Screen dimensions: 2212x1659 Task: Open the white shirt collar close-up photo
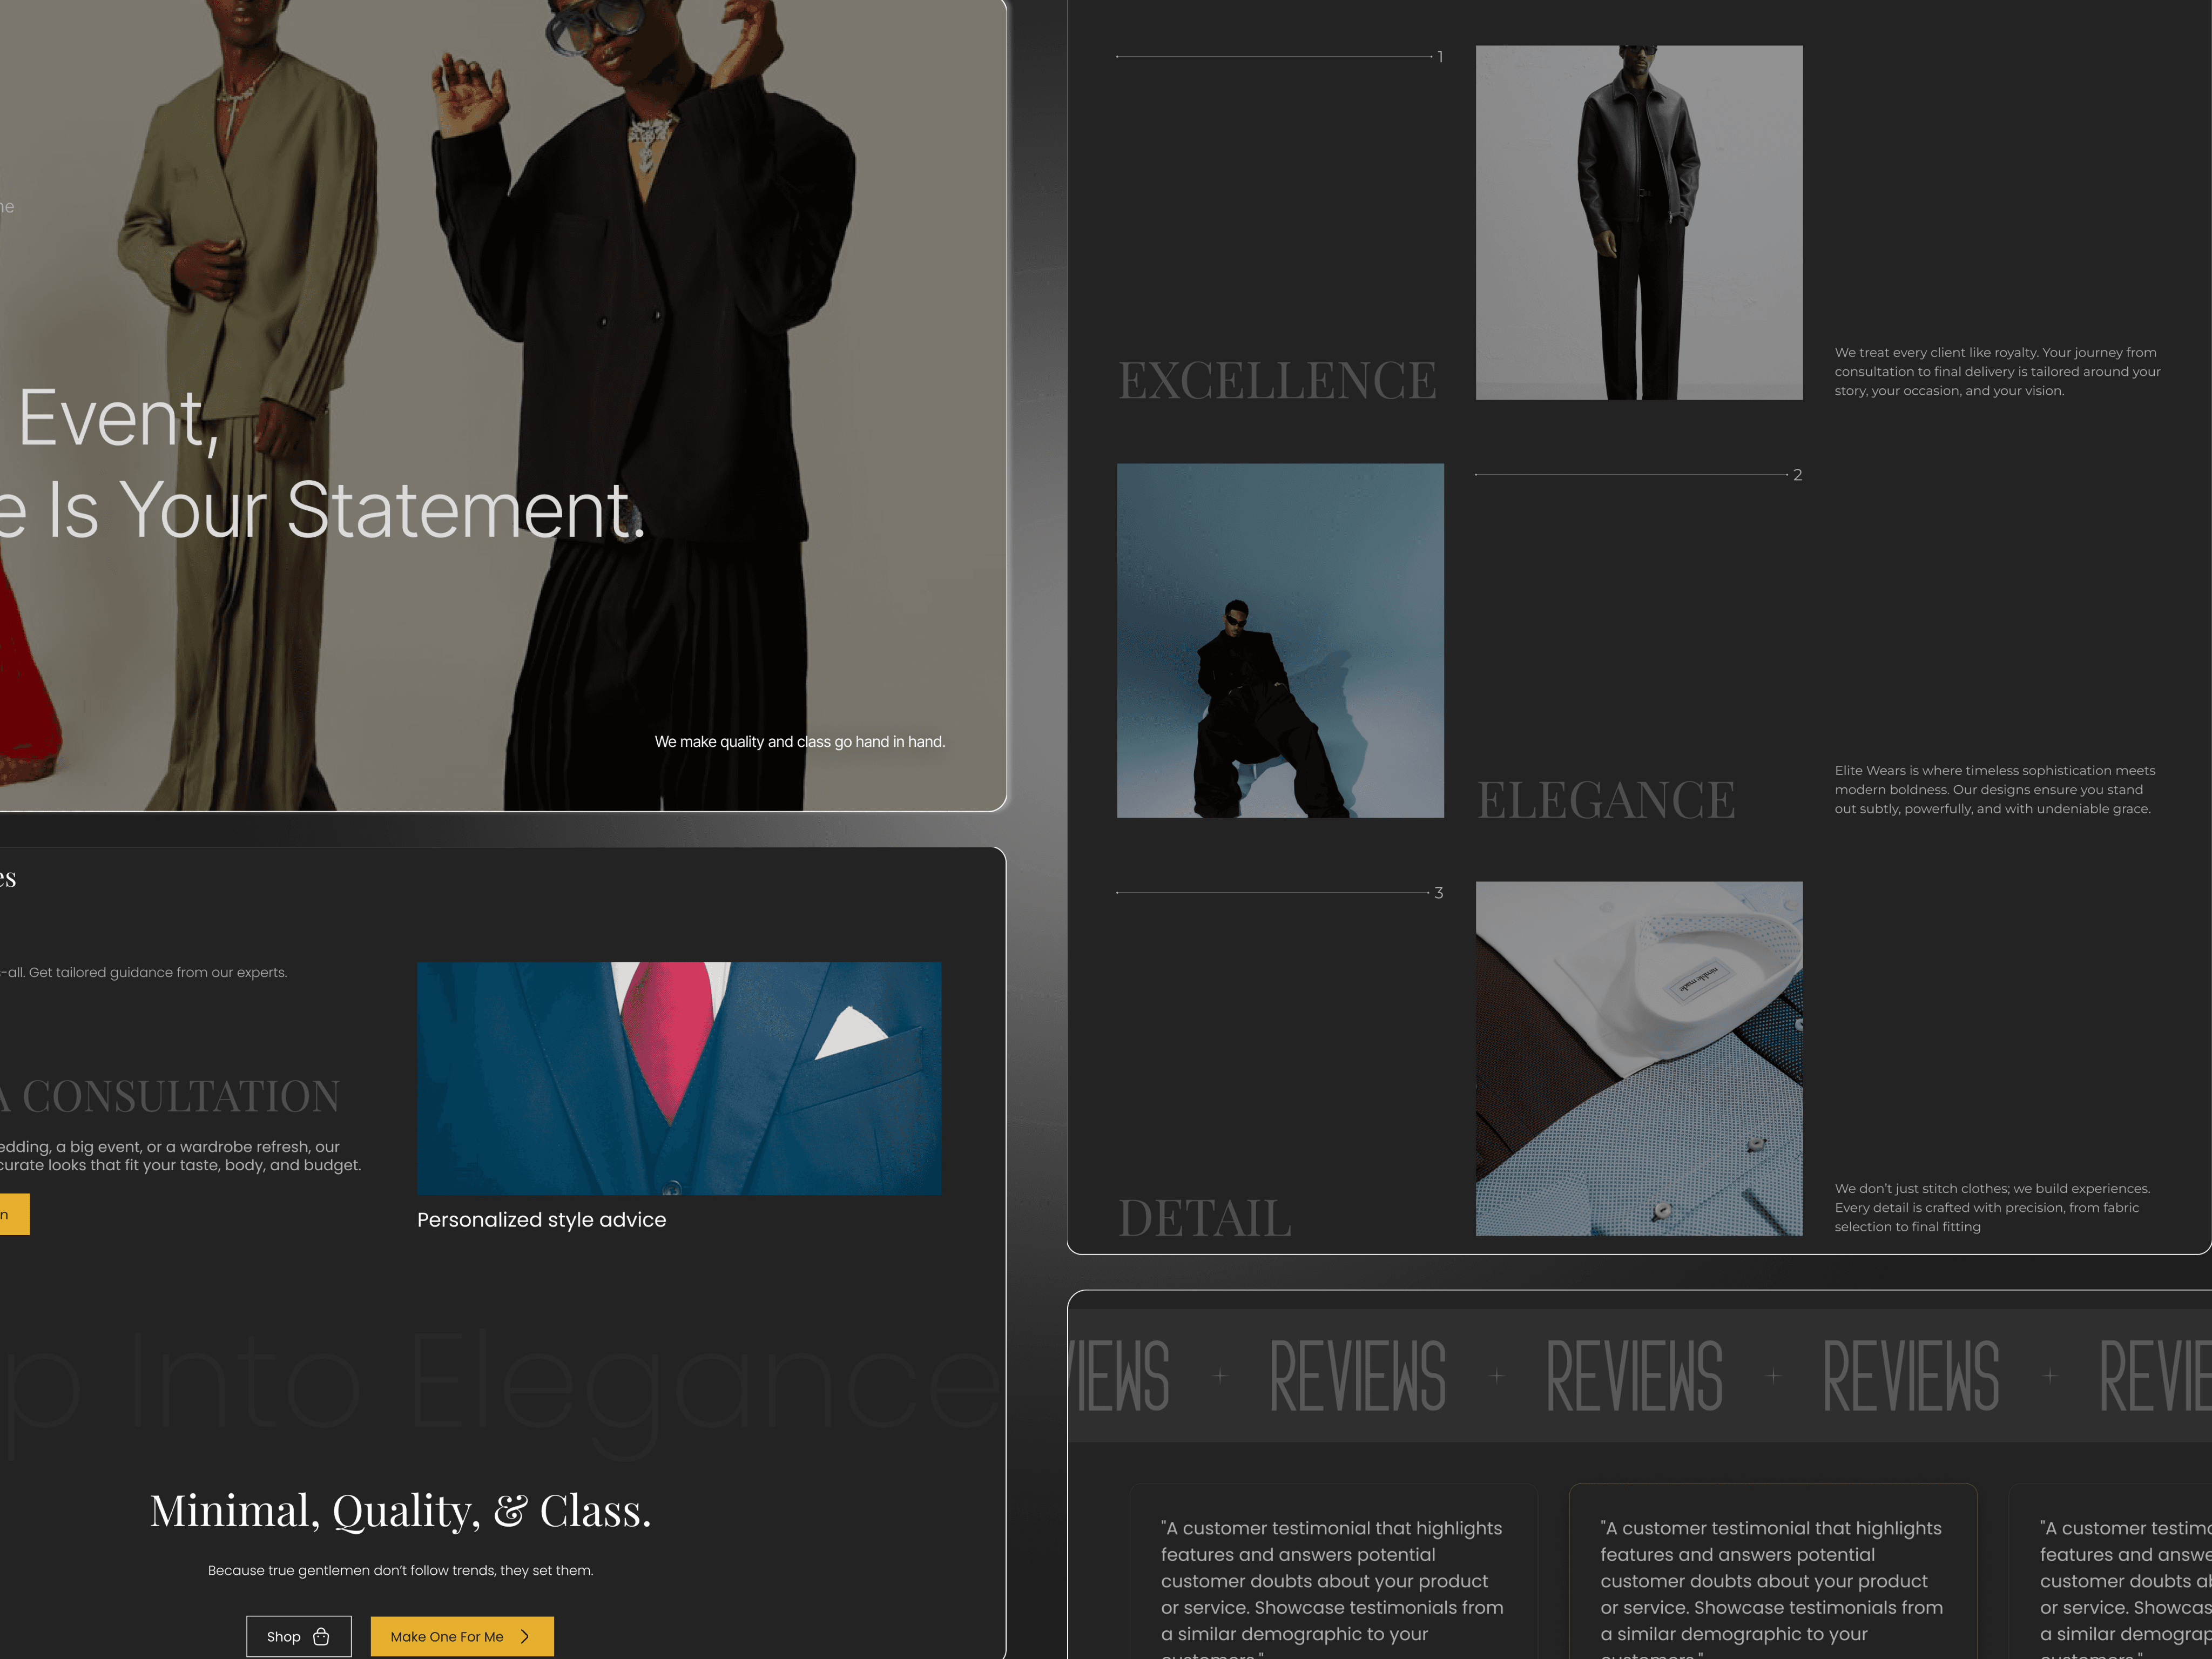(1639, 1058)
